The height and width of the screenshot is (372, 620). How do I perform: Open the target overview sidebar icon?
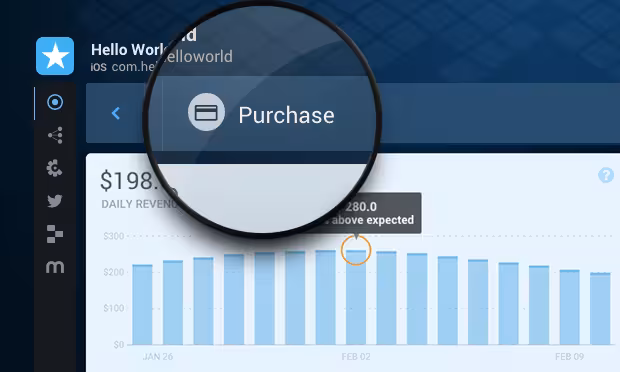click(x=55, y=102)
